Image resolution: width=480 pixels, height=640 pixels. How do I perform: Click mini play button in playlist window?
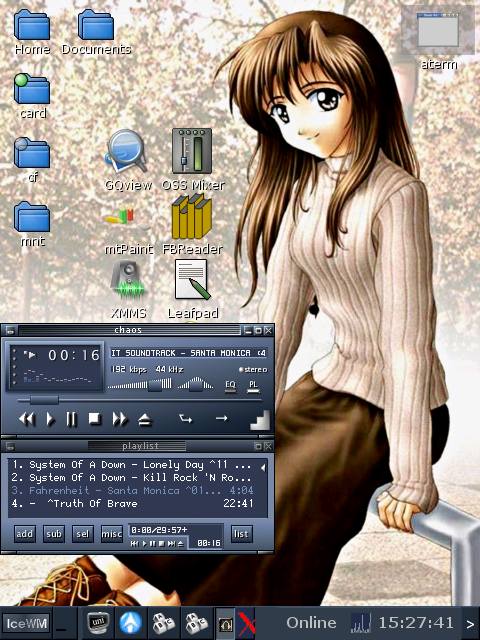click(x=144, y=544)
